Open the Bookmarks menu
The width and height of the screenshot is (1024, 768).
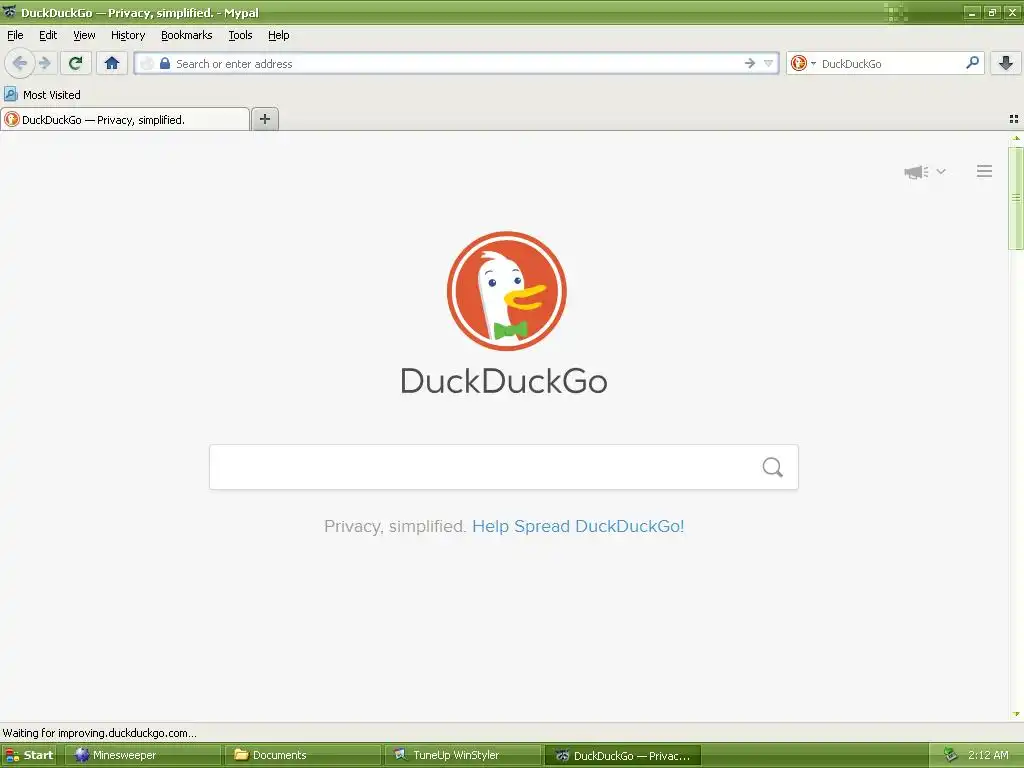pyautogui.click(x=187, y=35)
